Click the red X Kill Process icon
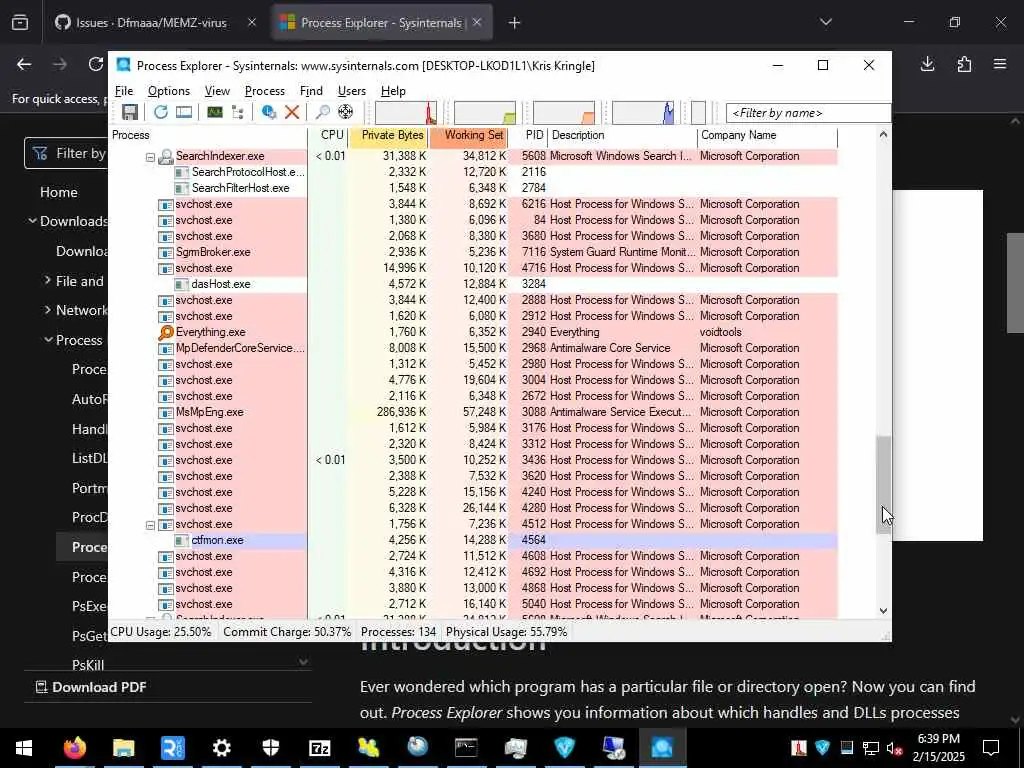 [x=292, y=112]
